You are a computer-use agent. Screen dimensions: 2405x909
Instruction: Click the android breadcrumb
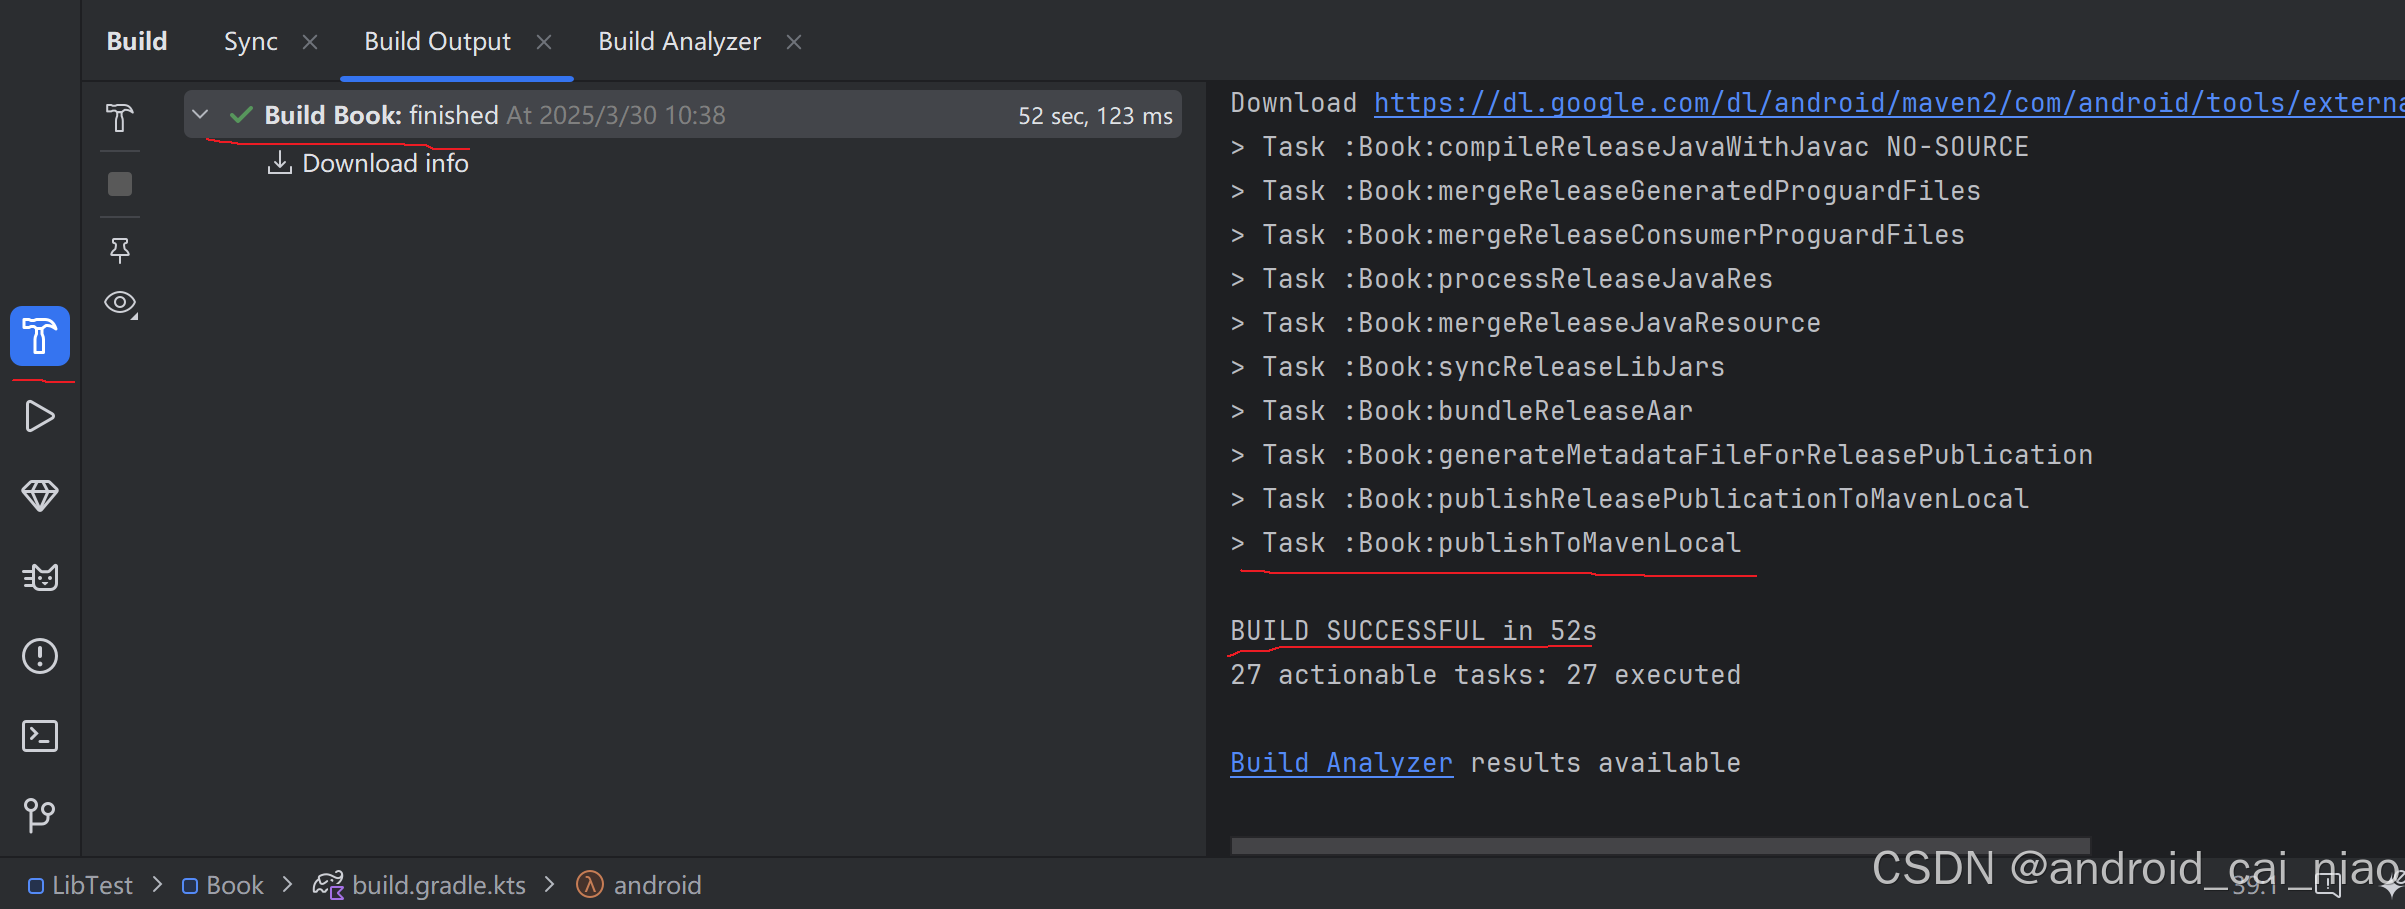click(x=639, y=885)
